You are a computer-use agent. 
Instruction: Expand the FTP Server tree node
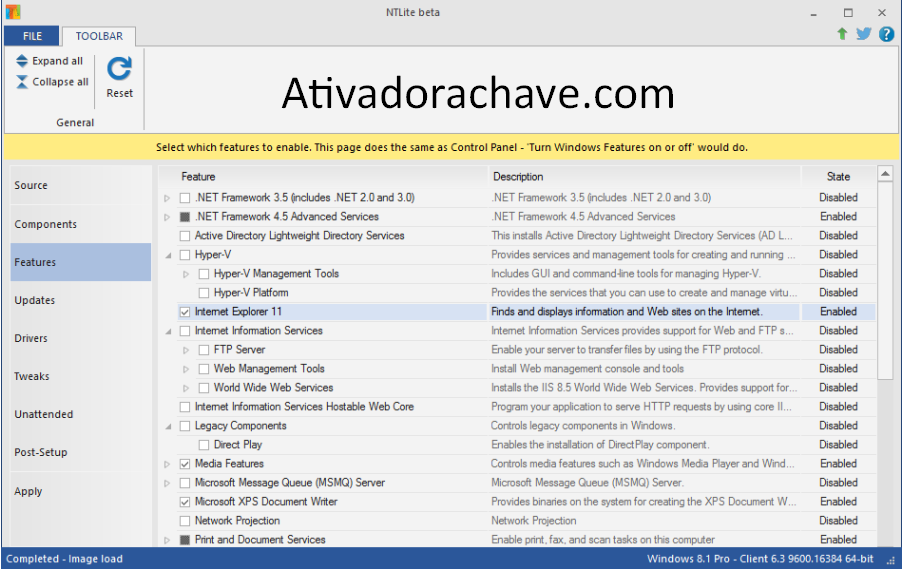click(x=186, y=350)
